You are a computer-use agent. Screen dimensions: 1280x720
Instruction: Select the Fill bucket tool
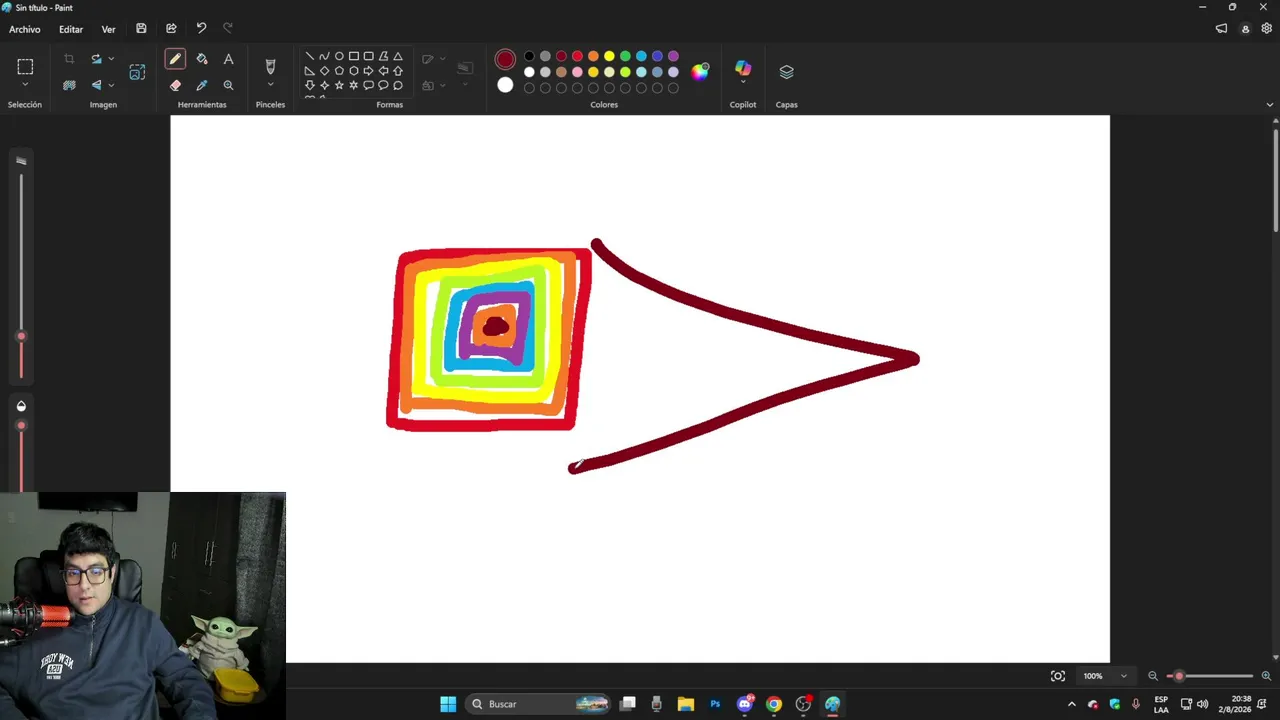202,59
